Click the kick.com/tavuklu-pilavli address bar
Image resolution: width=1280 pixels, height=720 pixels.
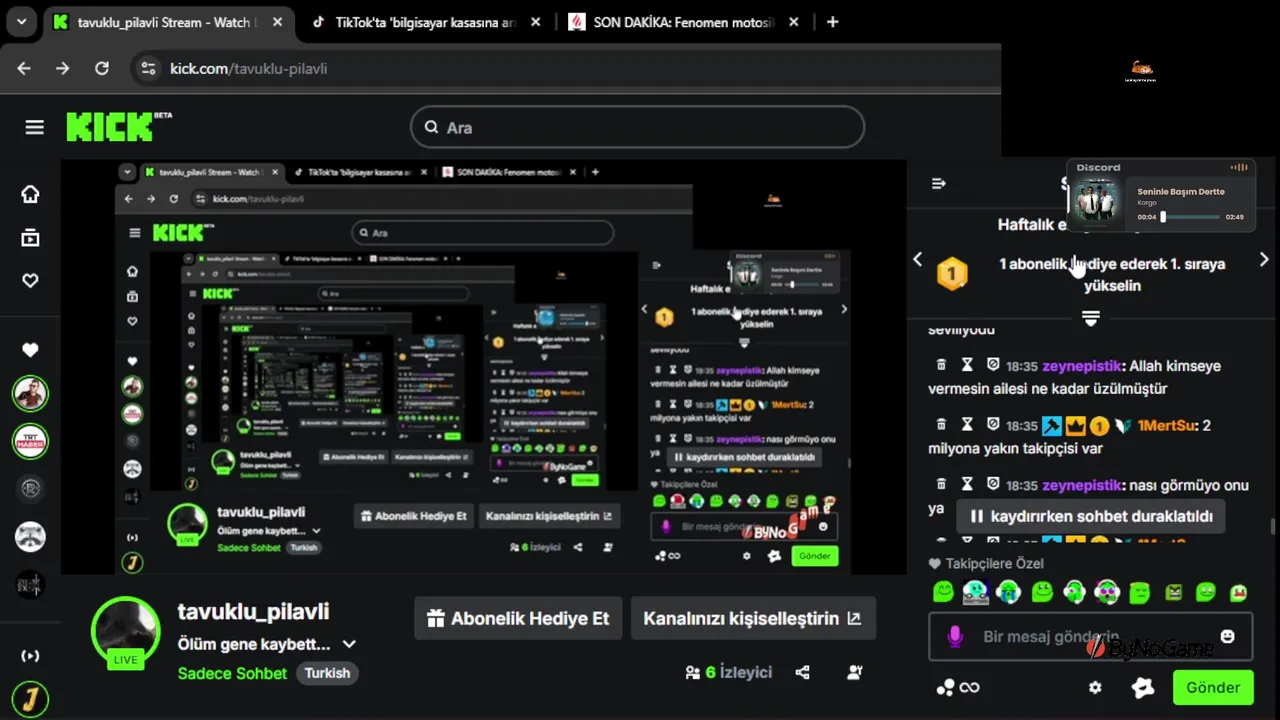tap(565, 68)
